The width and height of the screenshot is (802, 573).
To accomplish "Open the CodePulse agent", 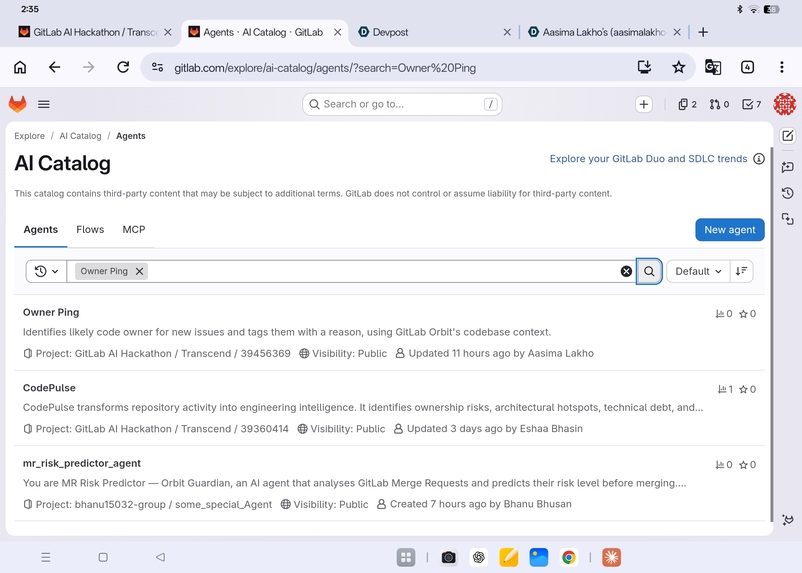I will point(49,388).
